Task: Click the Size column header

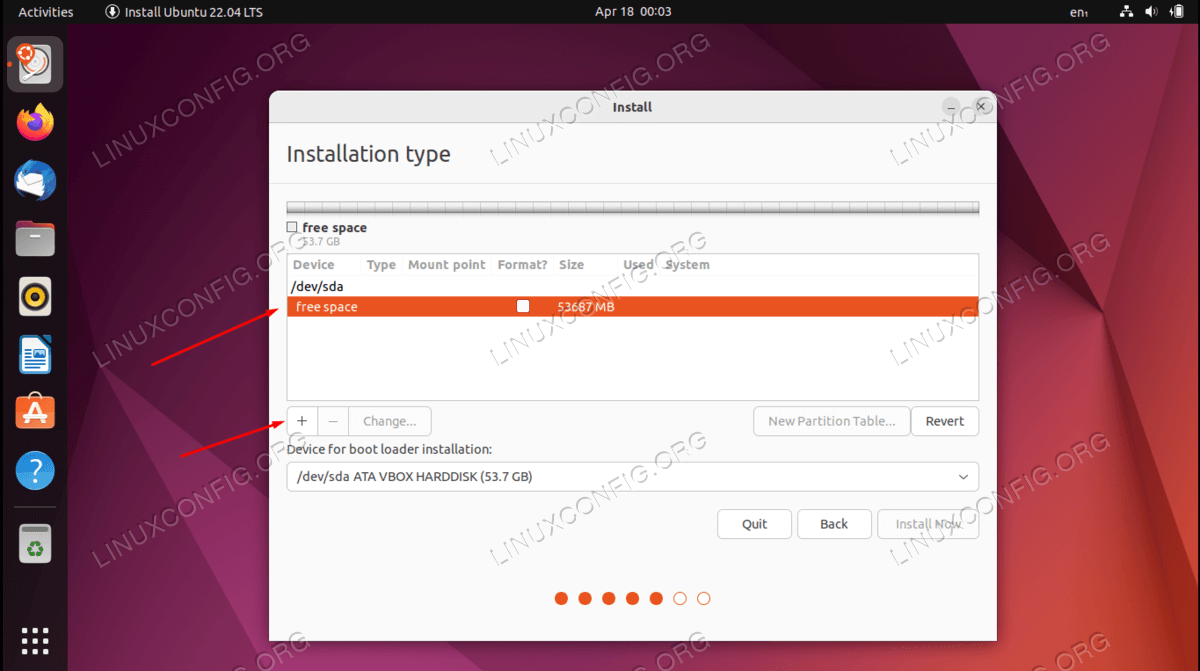Action: click(571, 265)
